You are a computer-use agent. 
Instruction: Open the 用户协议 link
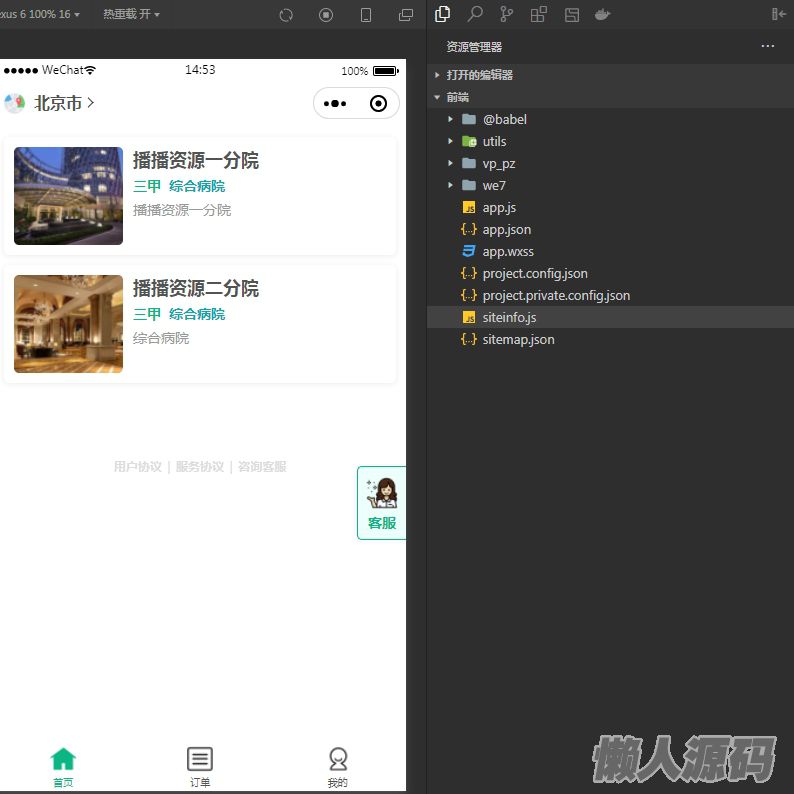tap(137, 467)
